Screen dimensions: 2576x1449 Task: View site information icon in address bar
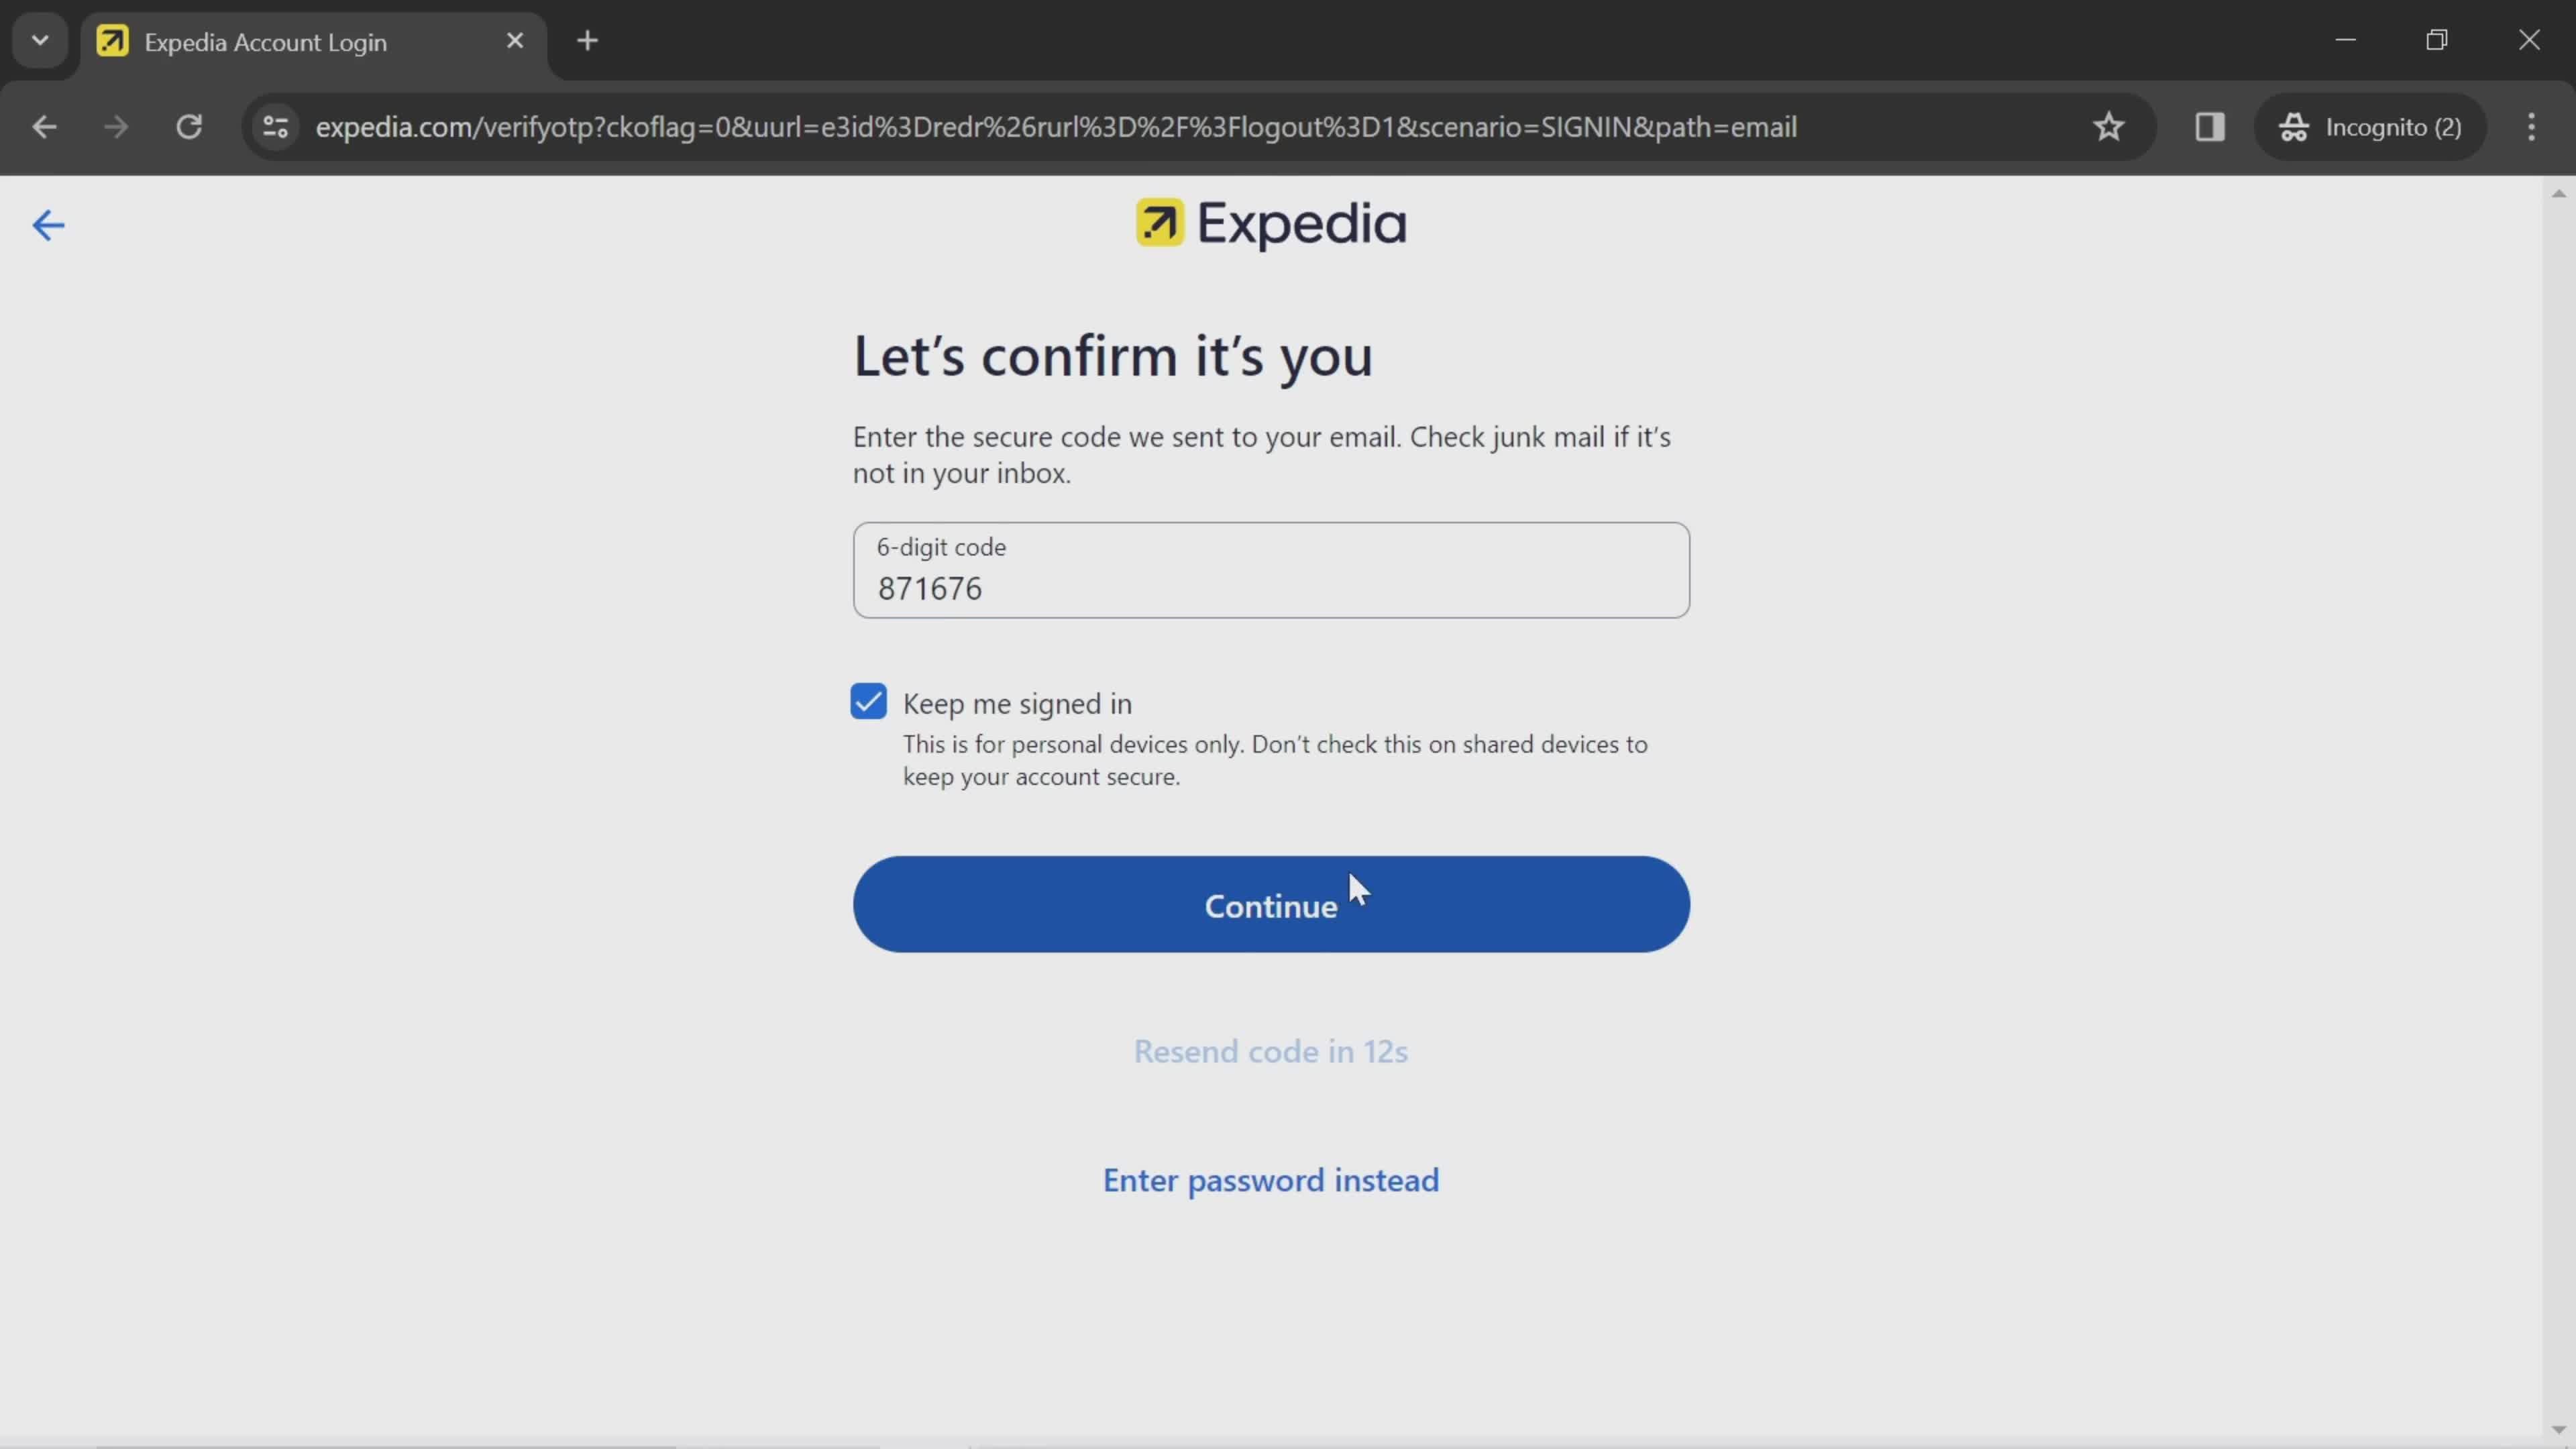(x=276, y=127)
